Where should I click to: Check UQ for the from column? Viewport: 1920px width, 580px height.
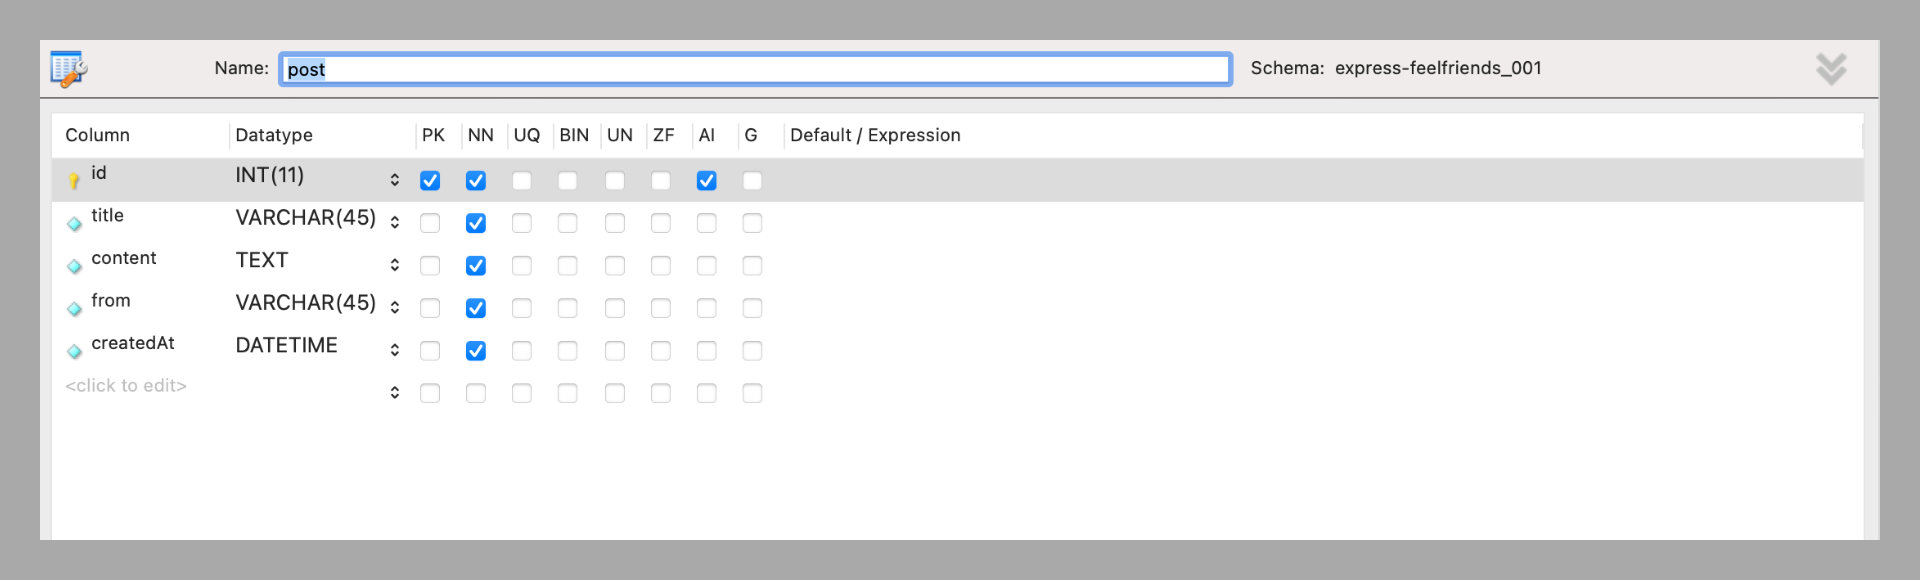pyautogui.click(x=522, y=308)
